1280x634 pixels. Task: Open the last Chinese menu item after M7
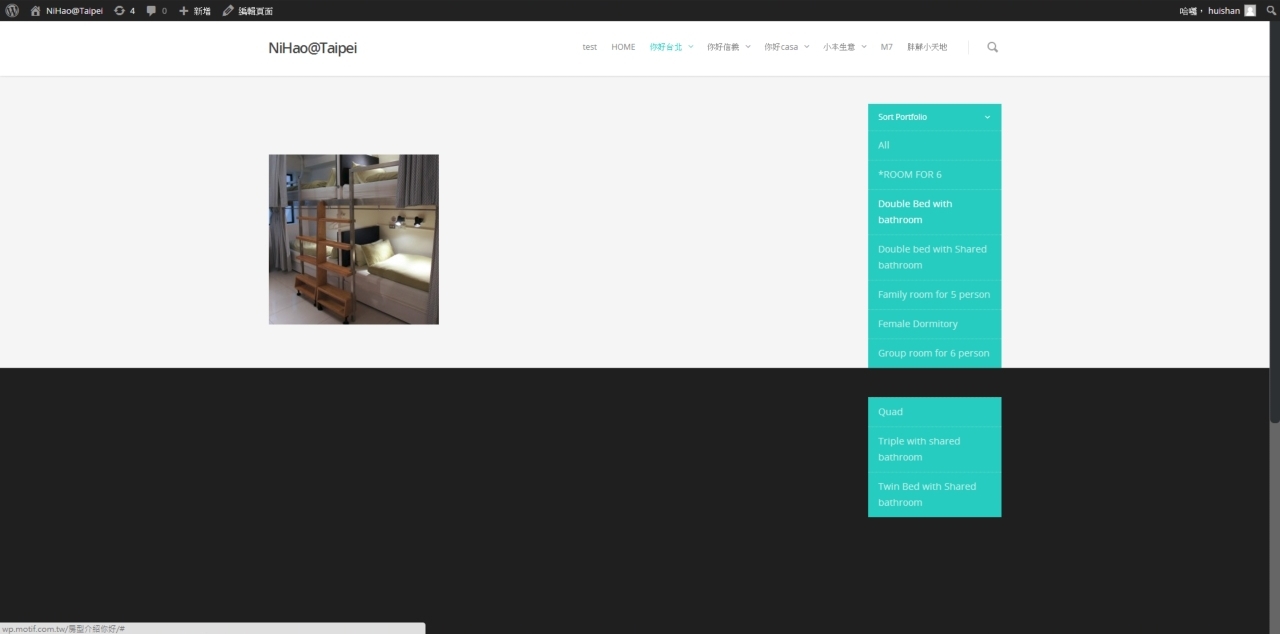click(x=927, y=47)
